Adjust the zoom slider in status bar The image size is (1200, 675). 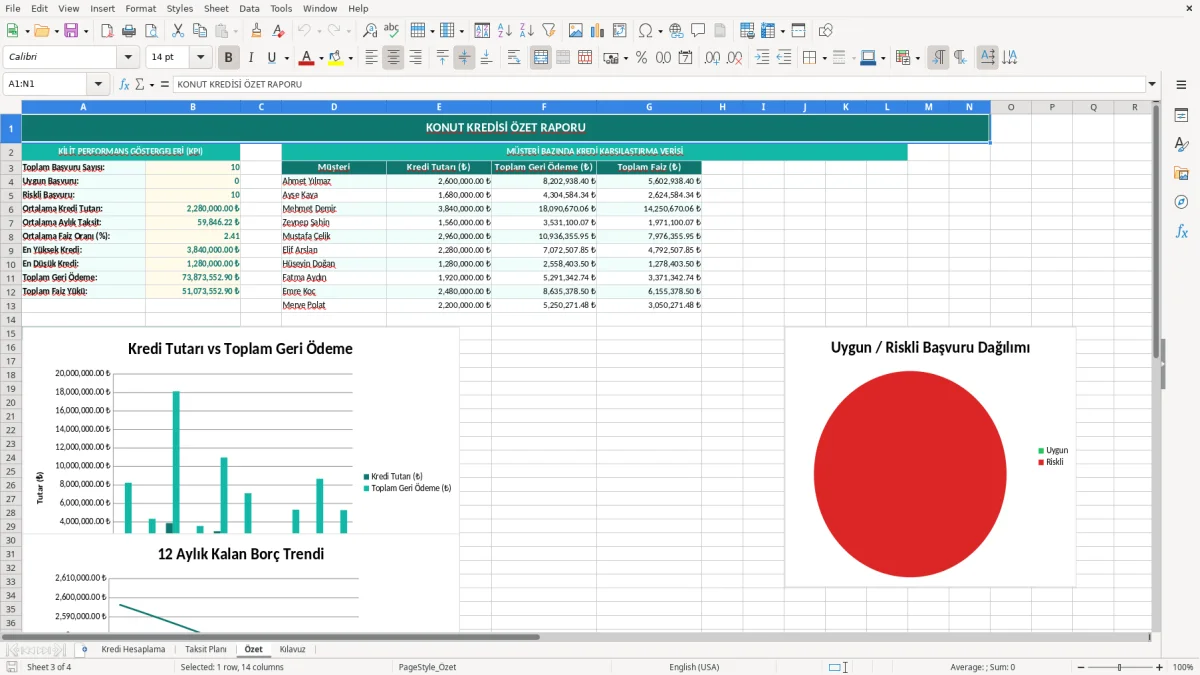[1120, 667]
